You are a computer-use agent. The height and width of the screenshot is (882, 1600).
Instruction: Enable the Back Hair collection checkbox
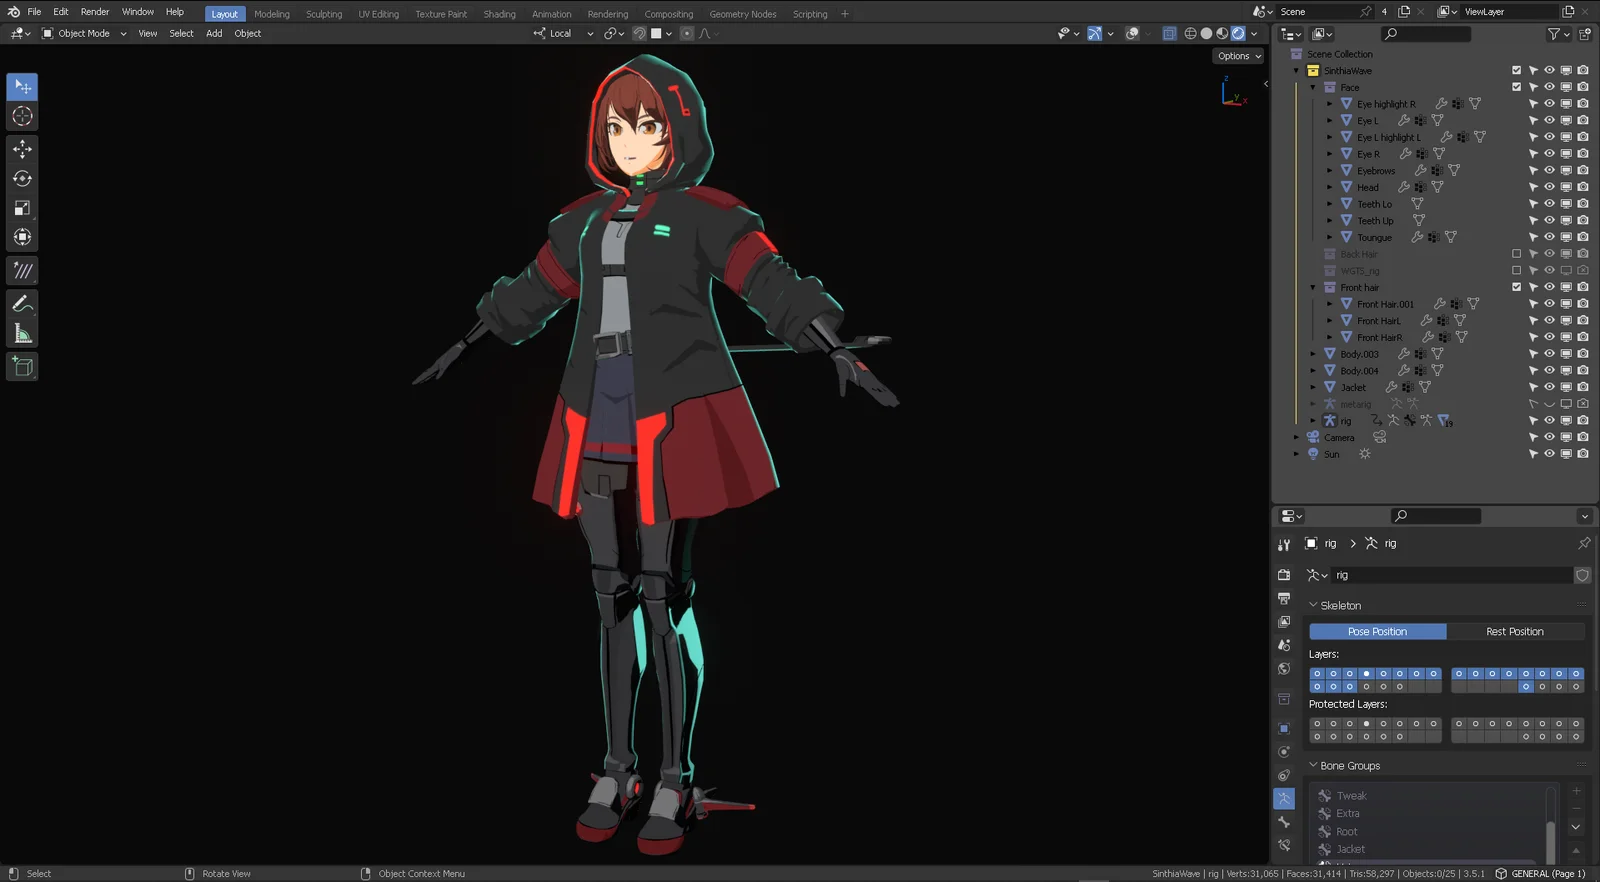coord(1516,254)
